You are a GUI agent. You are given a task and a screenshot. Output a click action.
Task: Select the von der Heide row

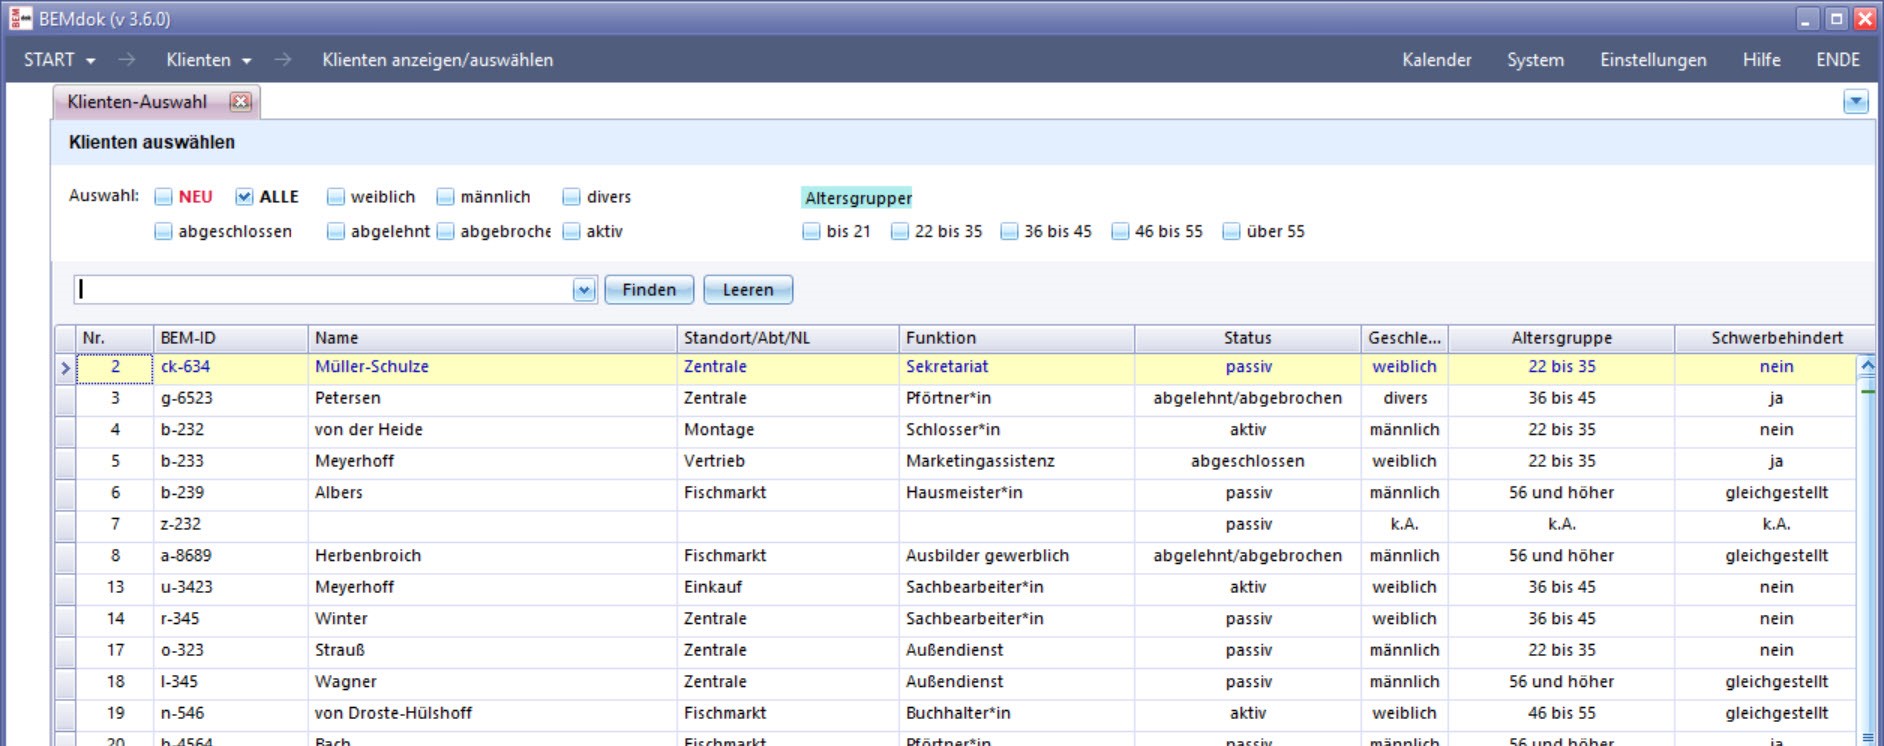click(x=955, y=430)
